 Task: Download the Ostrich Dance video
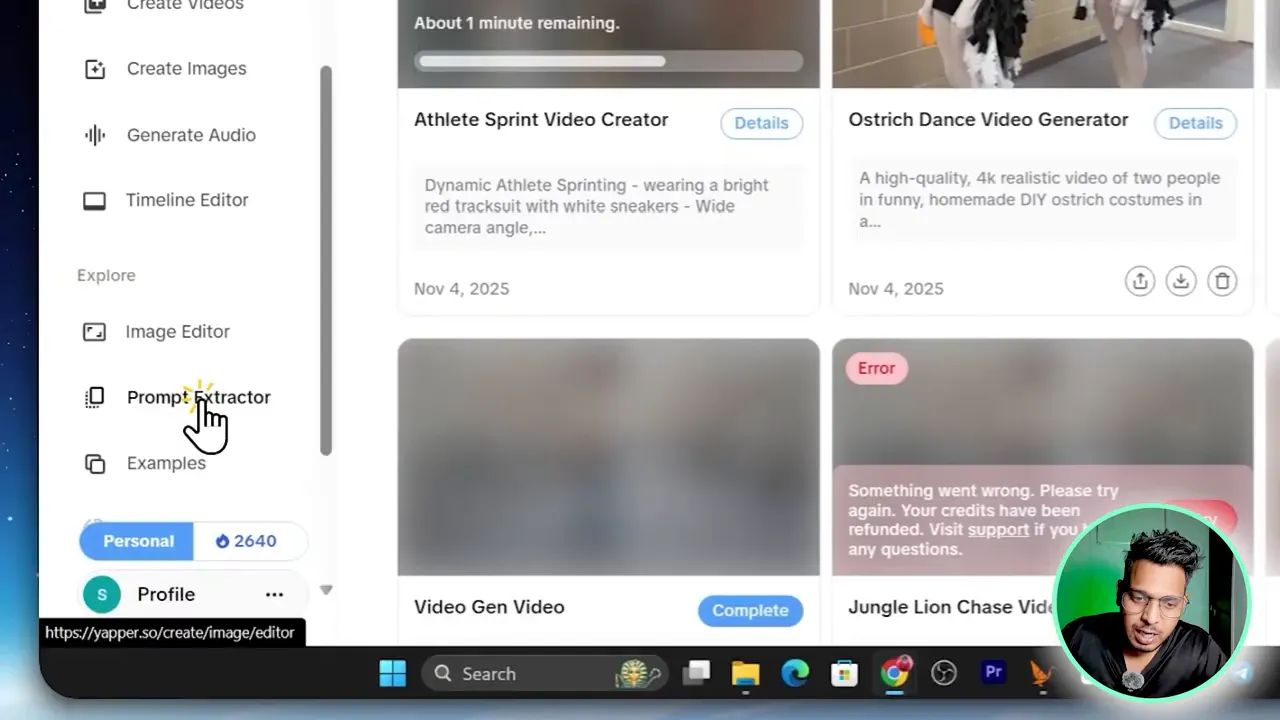(x=1181, y=281)
